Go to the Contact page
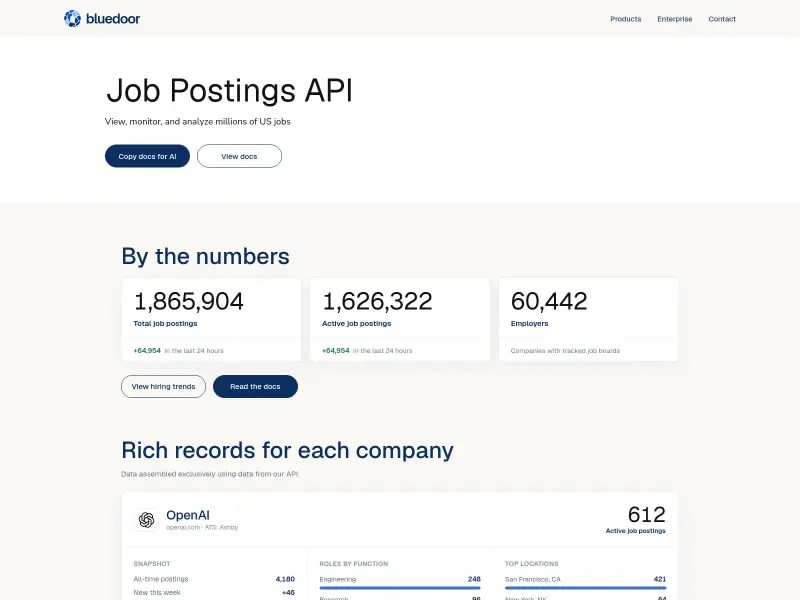 tap(722, 19)
